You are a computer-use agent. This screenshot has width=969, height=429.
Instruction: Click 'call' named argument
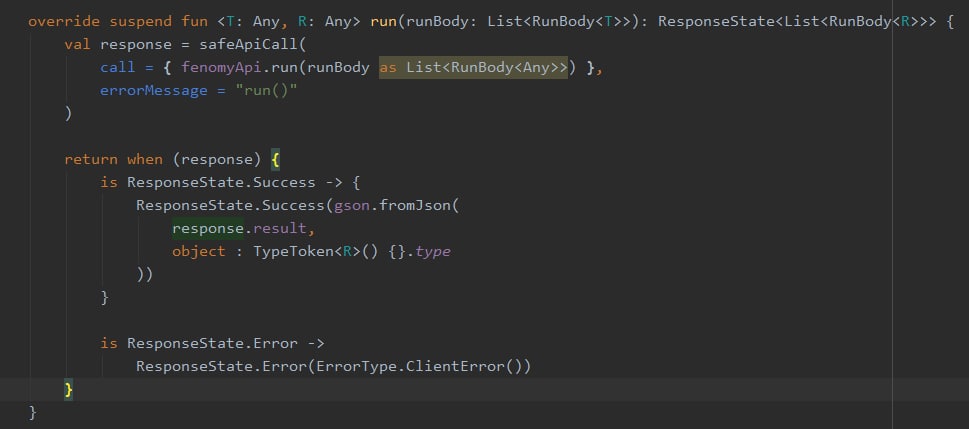117,67
